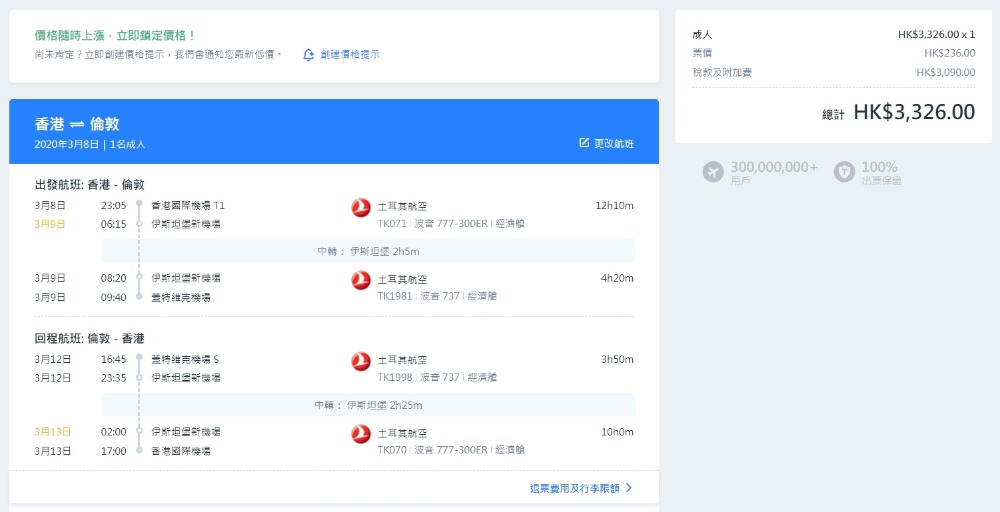1000x512 pixels.
Task: Click the airplane icon beside 300,000,000+ users
Action: [713, 172]
